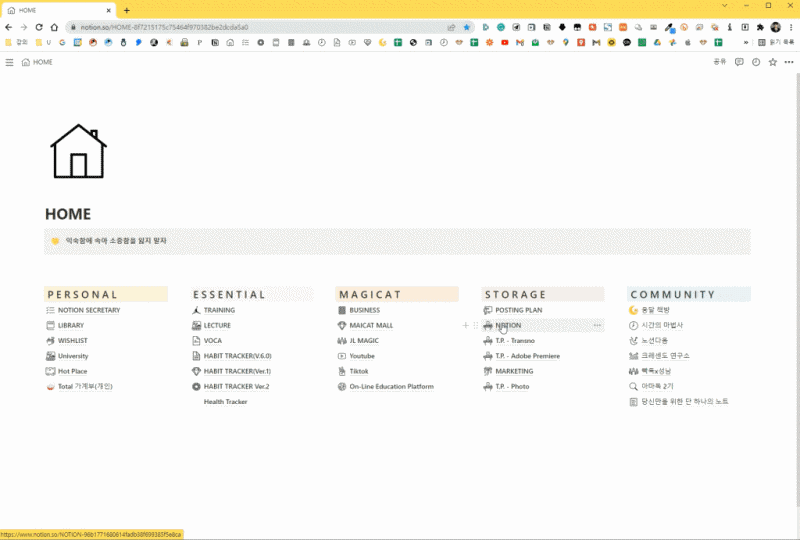Open HABIT TRACKER Ver.2 page
Screen dimensions: 800x540
pos(237,386)
